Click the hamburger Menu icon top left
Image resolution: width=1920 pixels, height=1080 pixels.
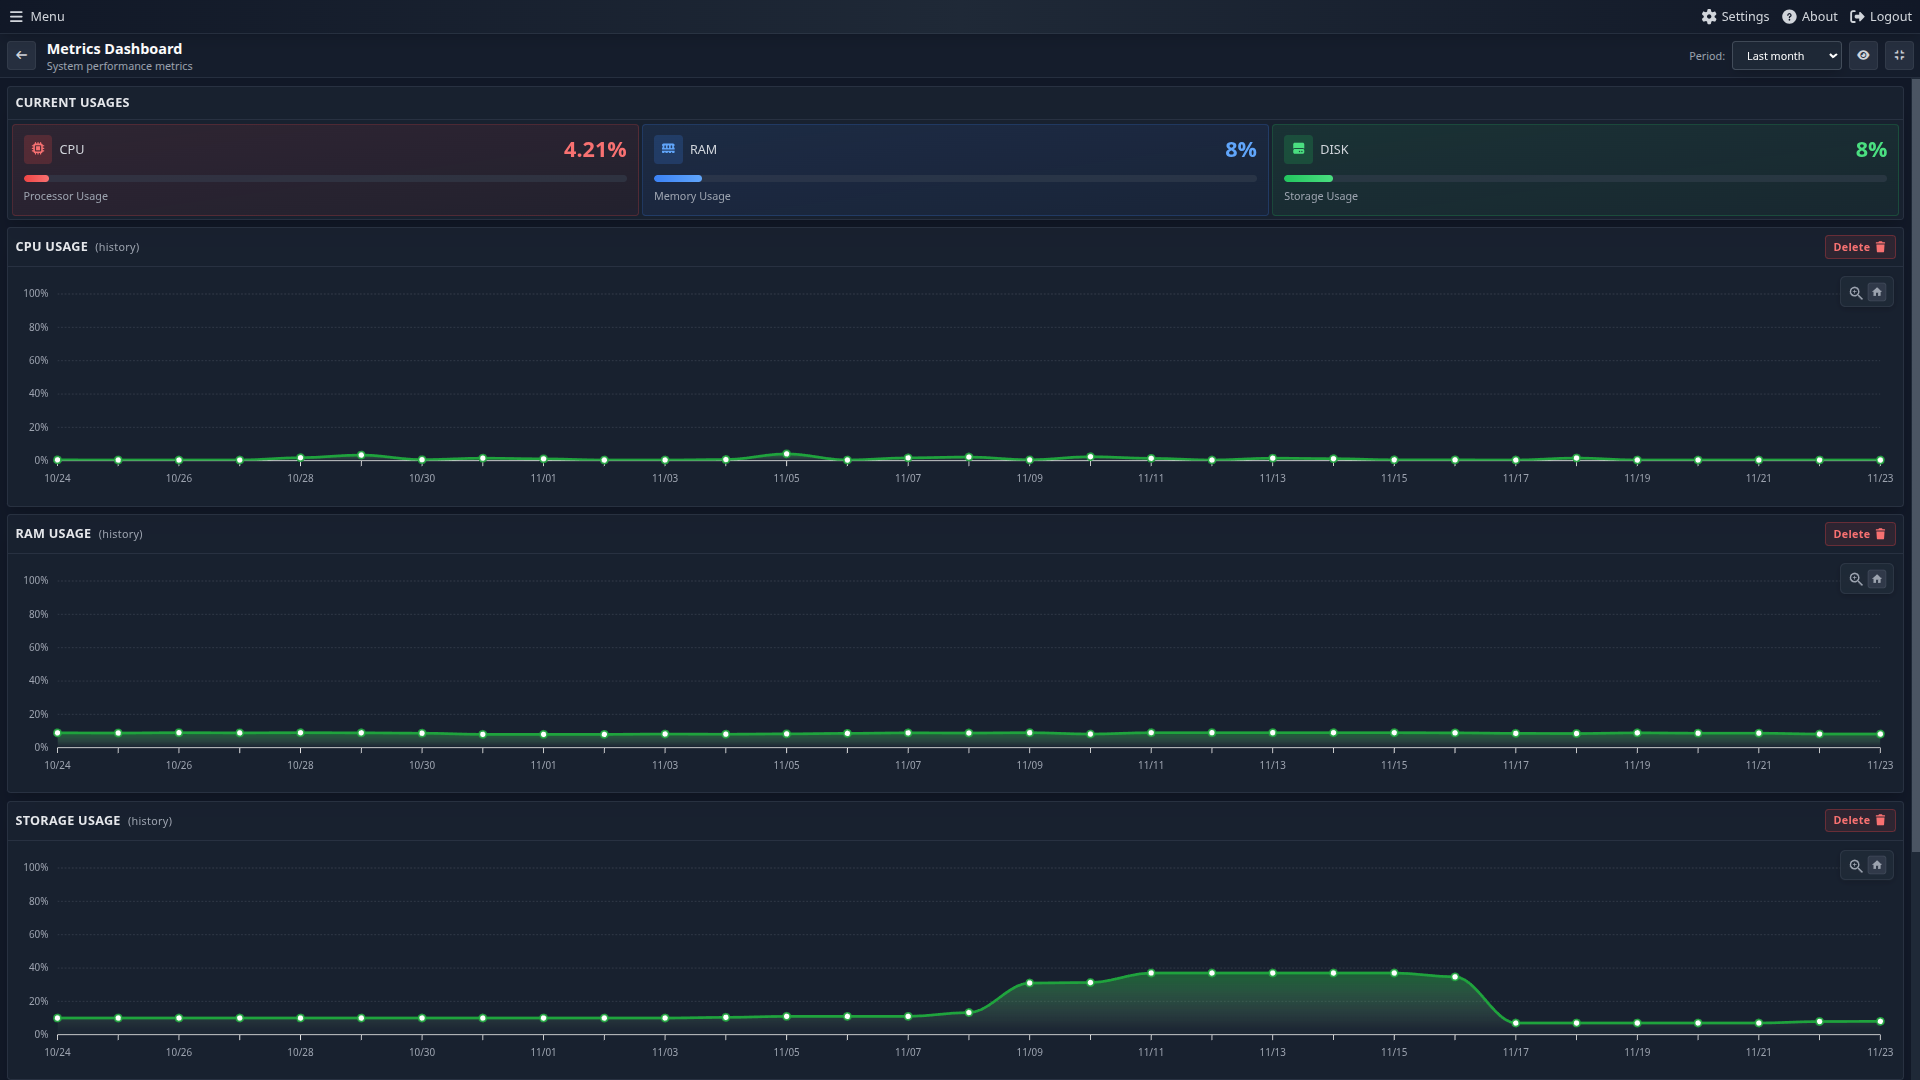point(17,16)
